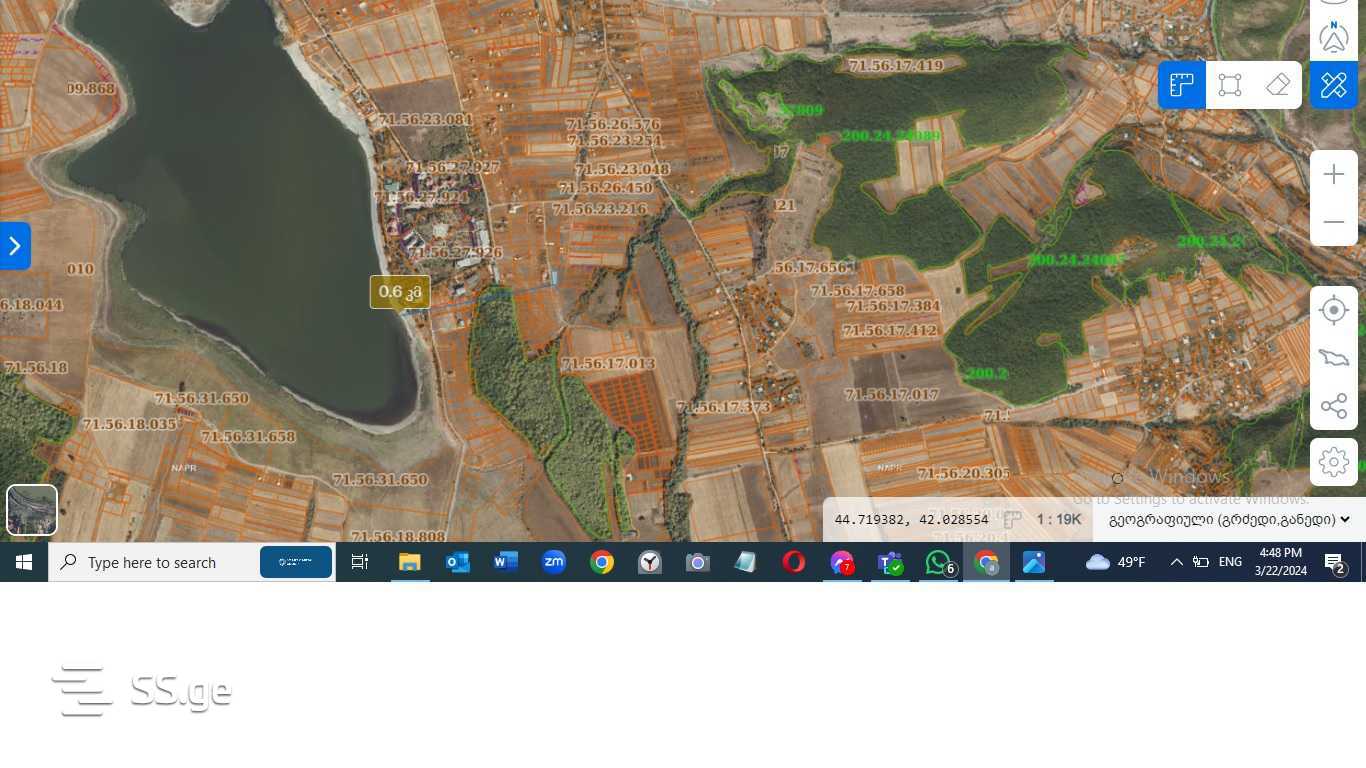
Task: Open the coordinate system dropdown
Action: pos(1229,520)
